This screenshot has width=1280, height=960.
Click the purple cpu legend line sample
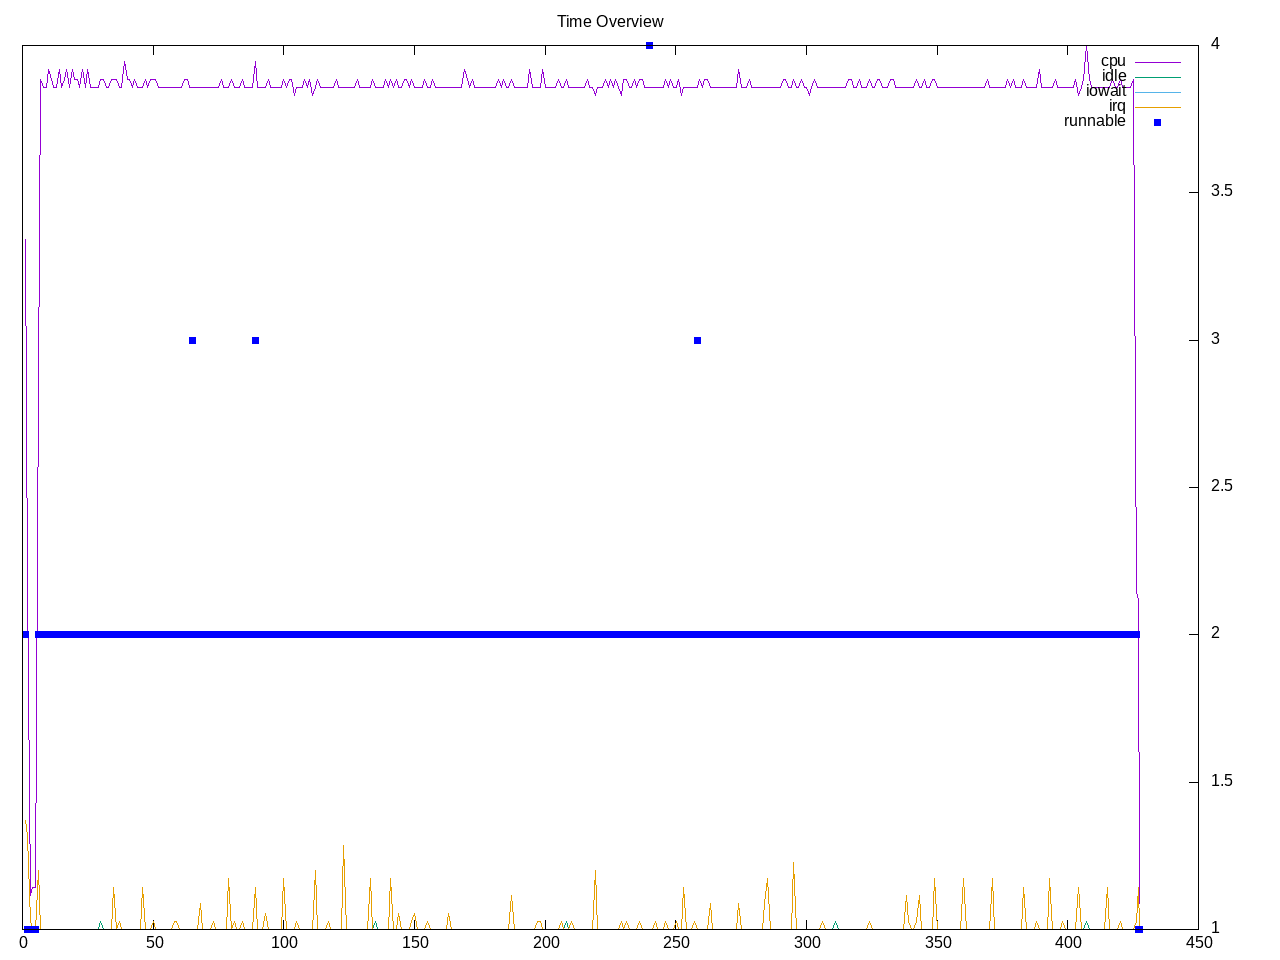point(1157,62)
